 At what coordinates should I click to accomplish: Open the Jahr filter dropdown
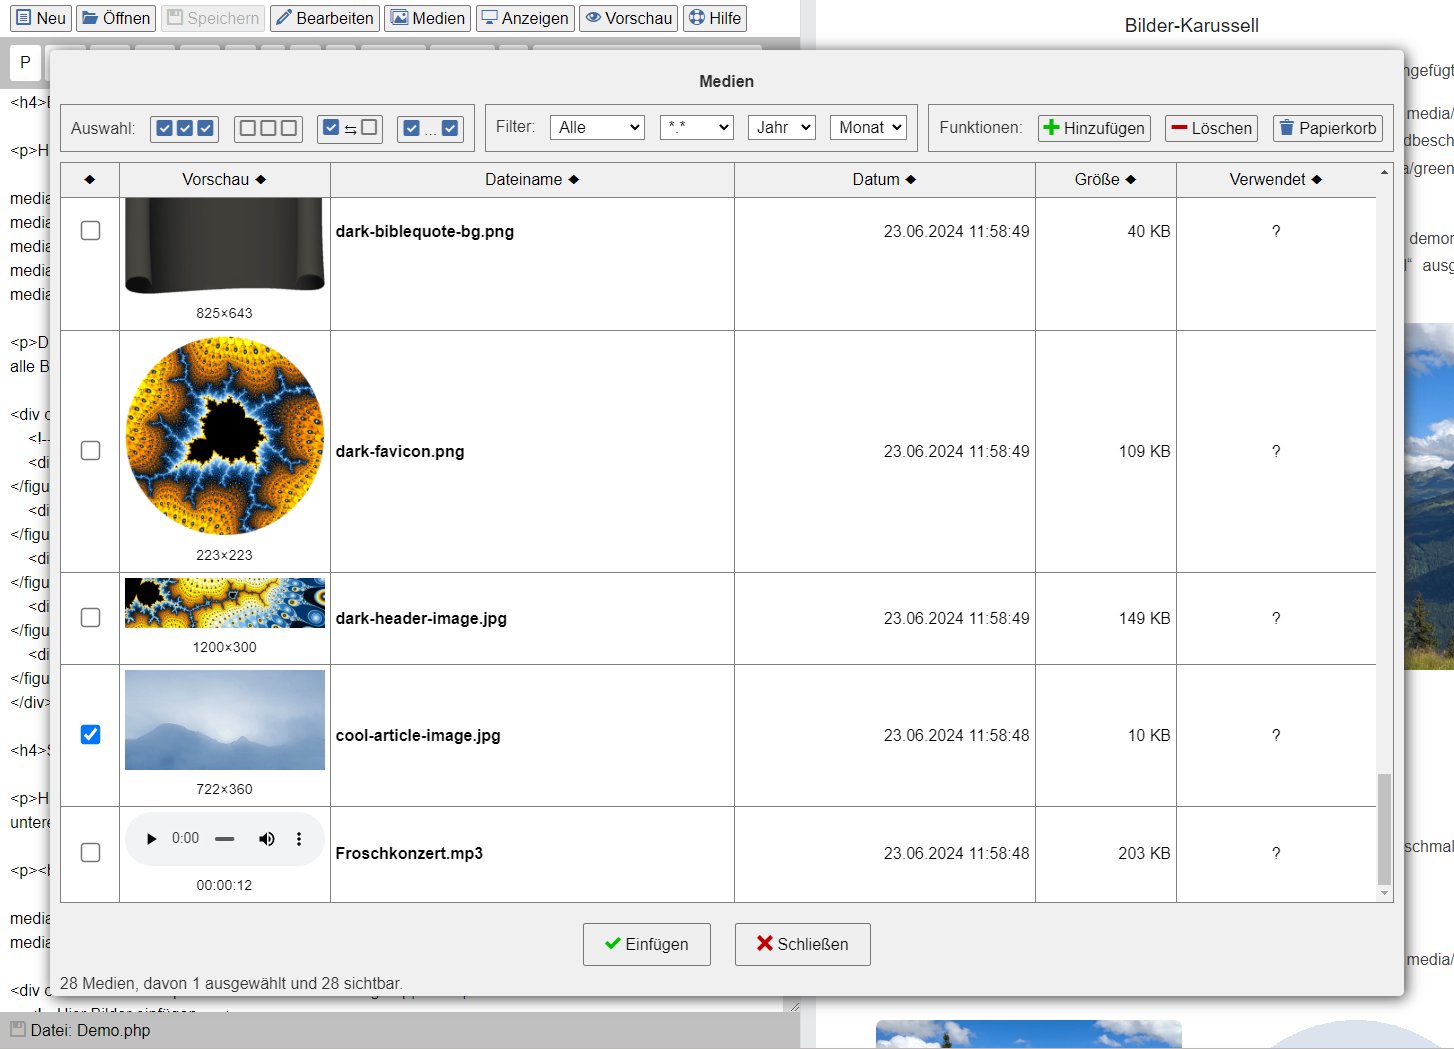click(x=782, y=127)
